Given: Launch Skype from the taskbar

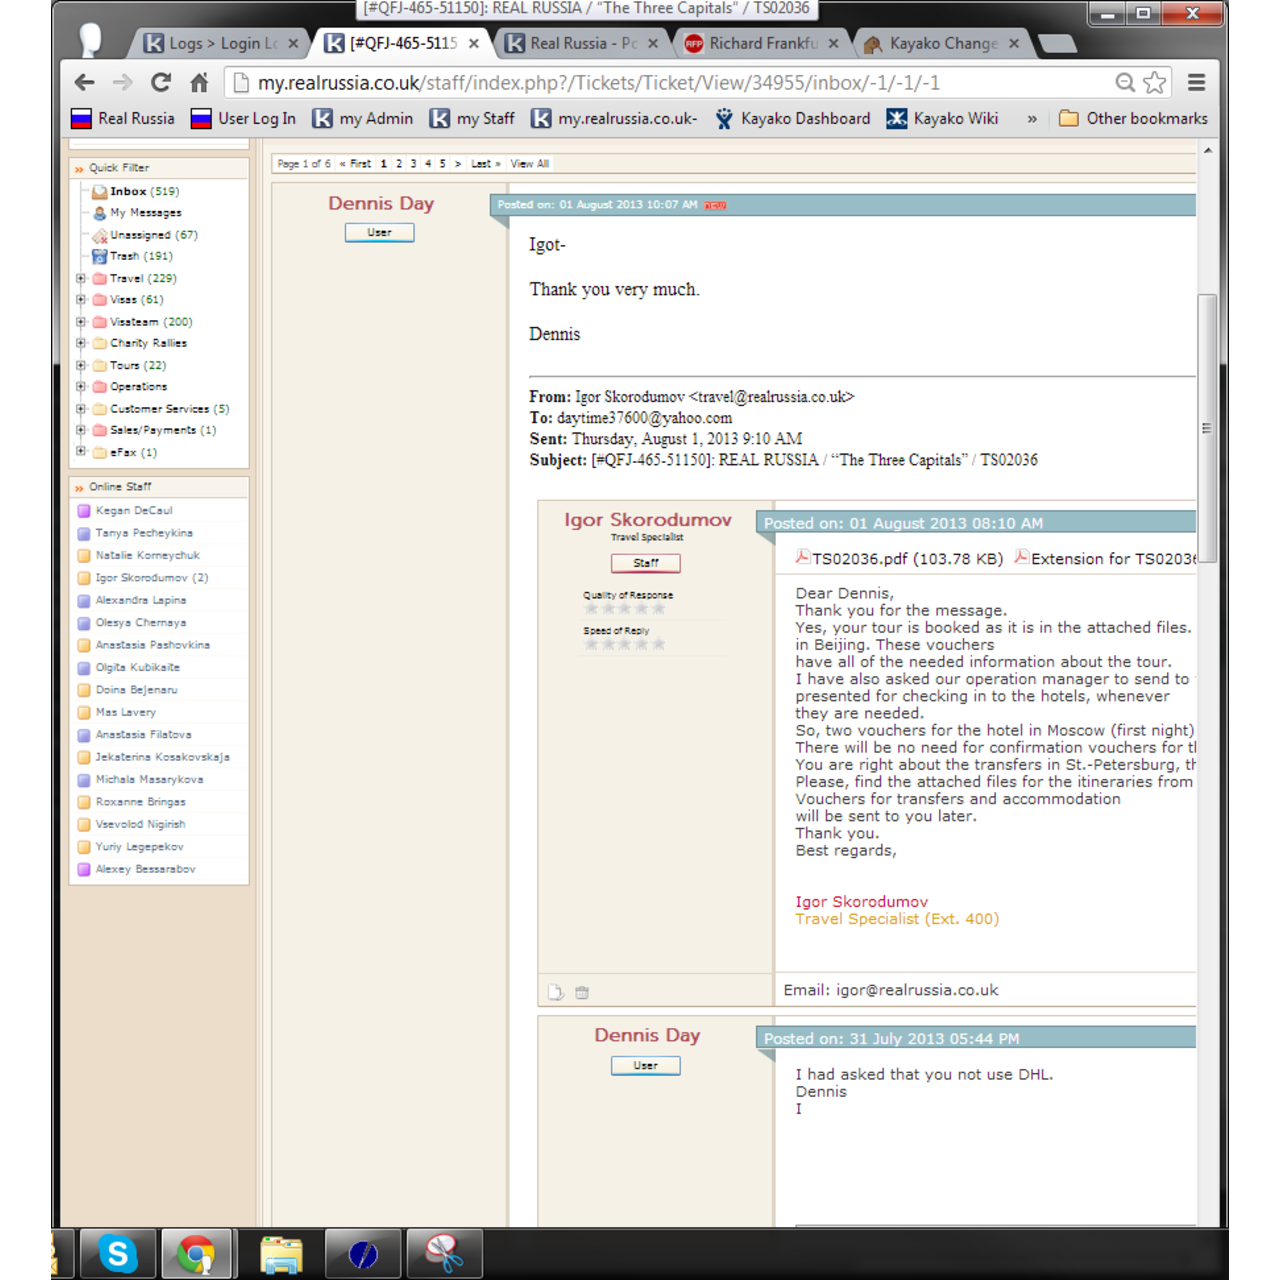Looking at the screenshot, I should pos(117,1253).
